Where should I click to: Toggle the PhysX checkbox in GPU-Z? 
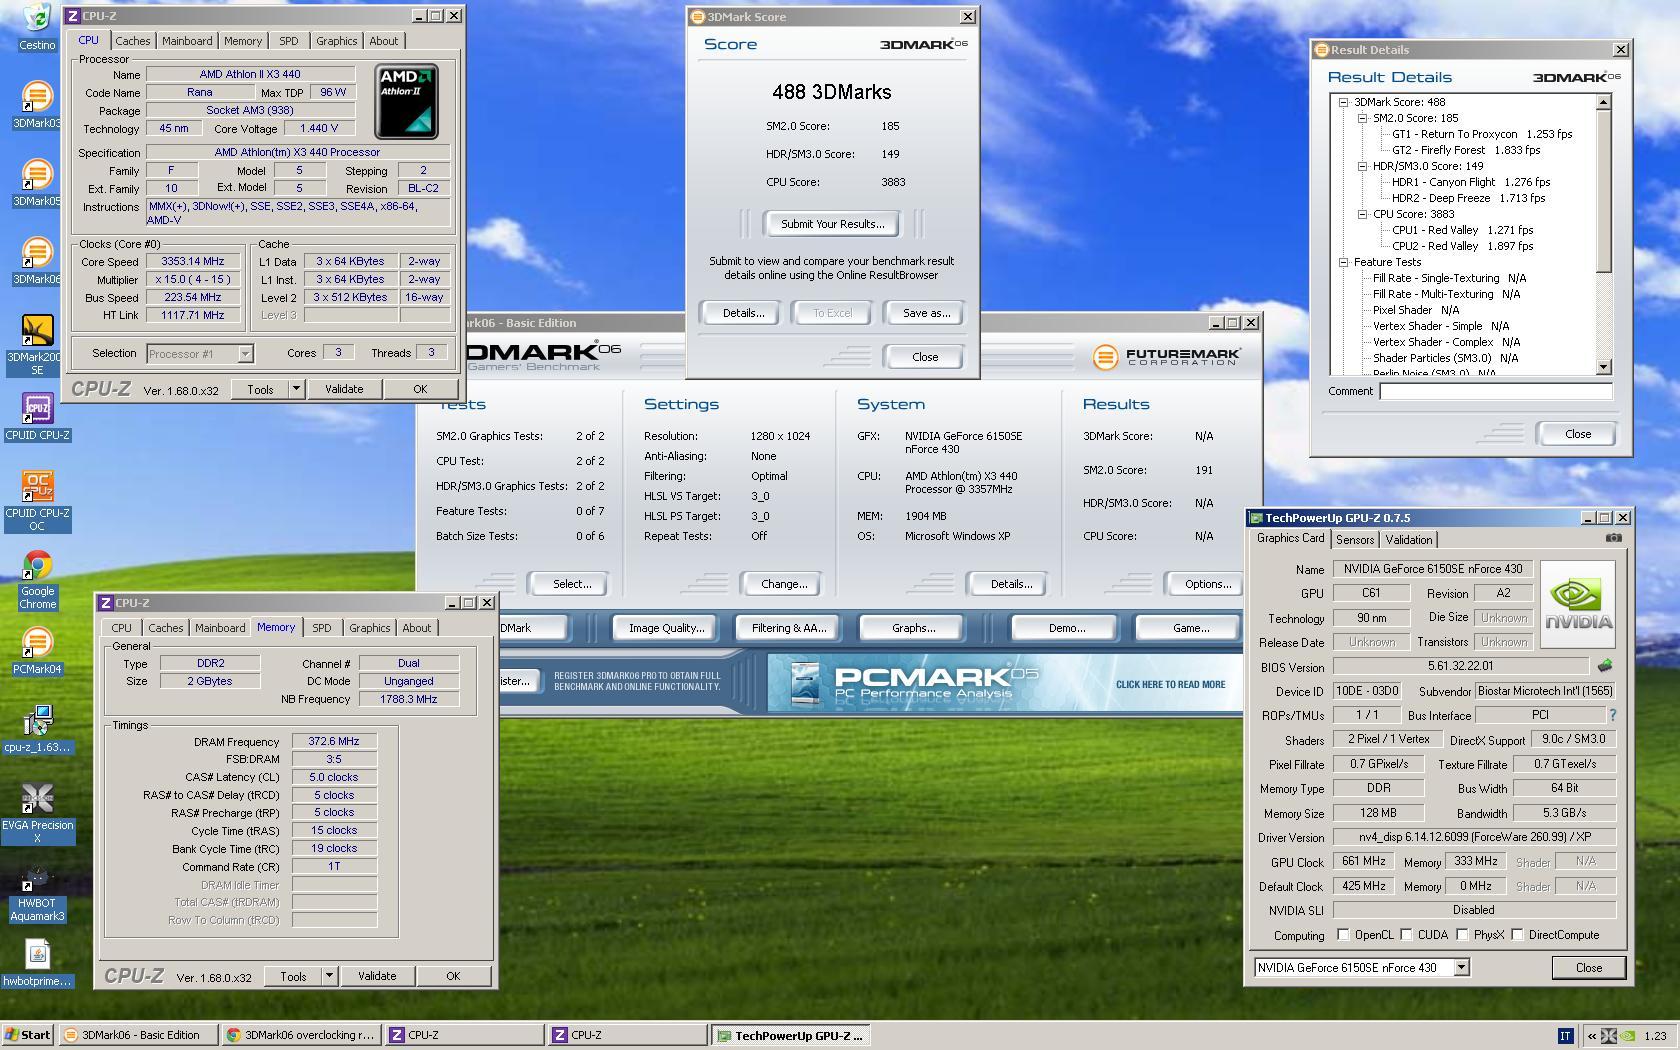pyautogui.click(x=1462, y=935)
